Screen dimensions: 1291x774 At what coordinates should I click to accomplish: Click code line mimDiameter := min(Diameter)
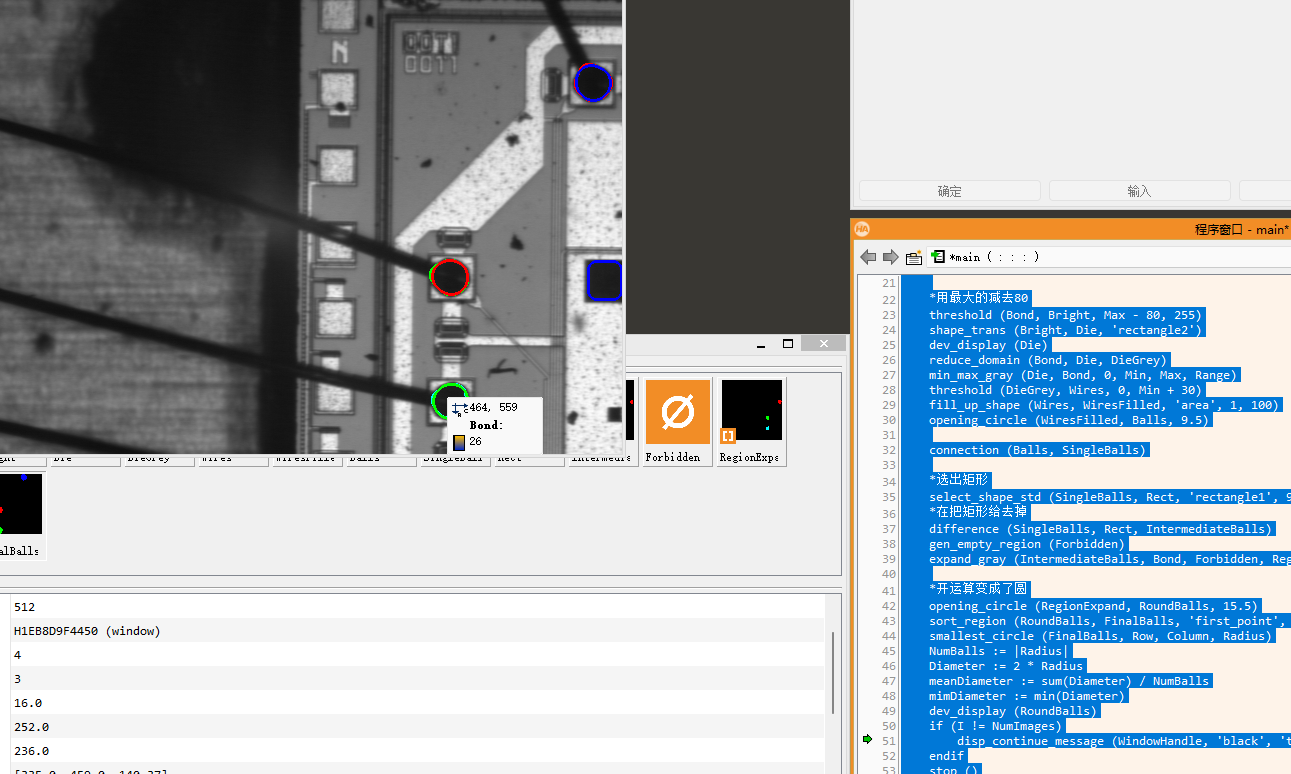(1027, 695)
